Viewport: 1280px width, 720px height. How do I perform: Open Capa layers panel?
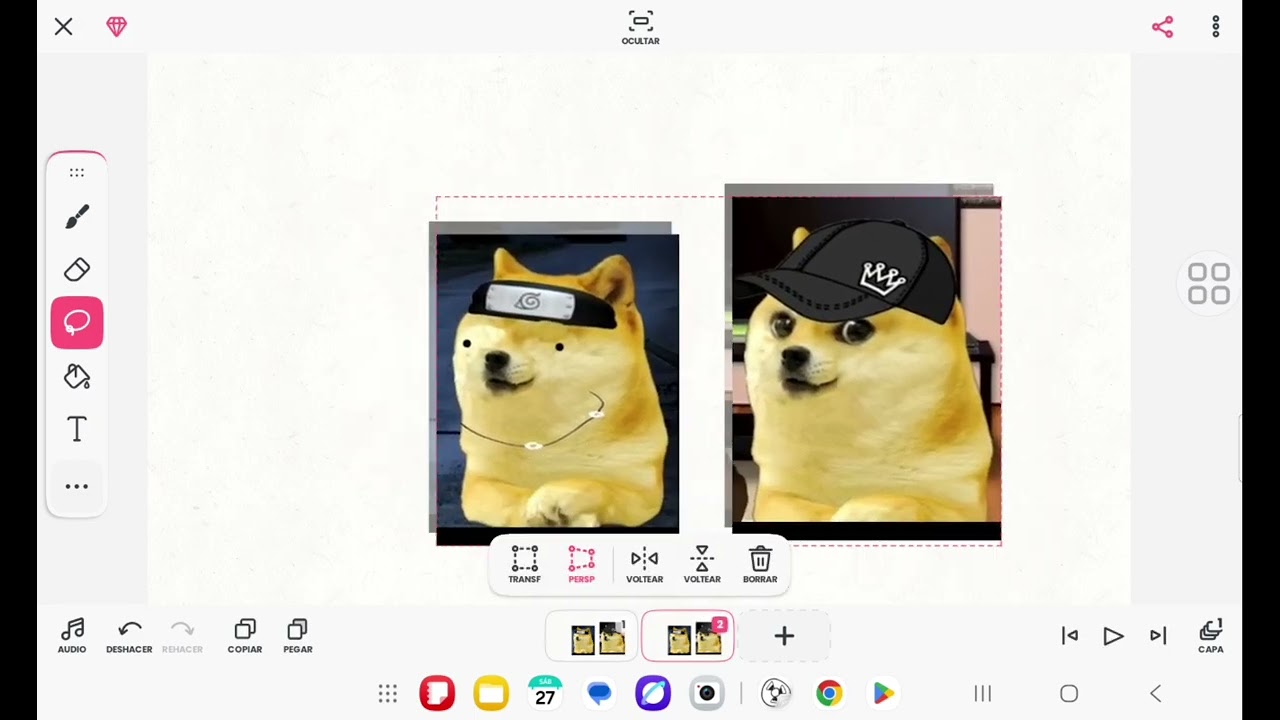1211,636
